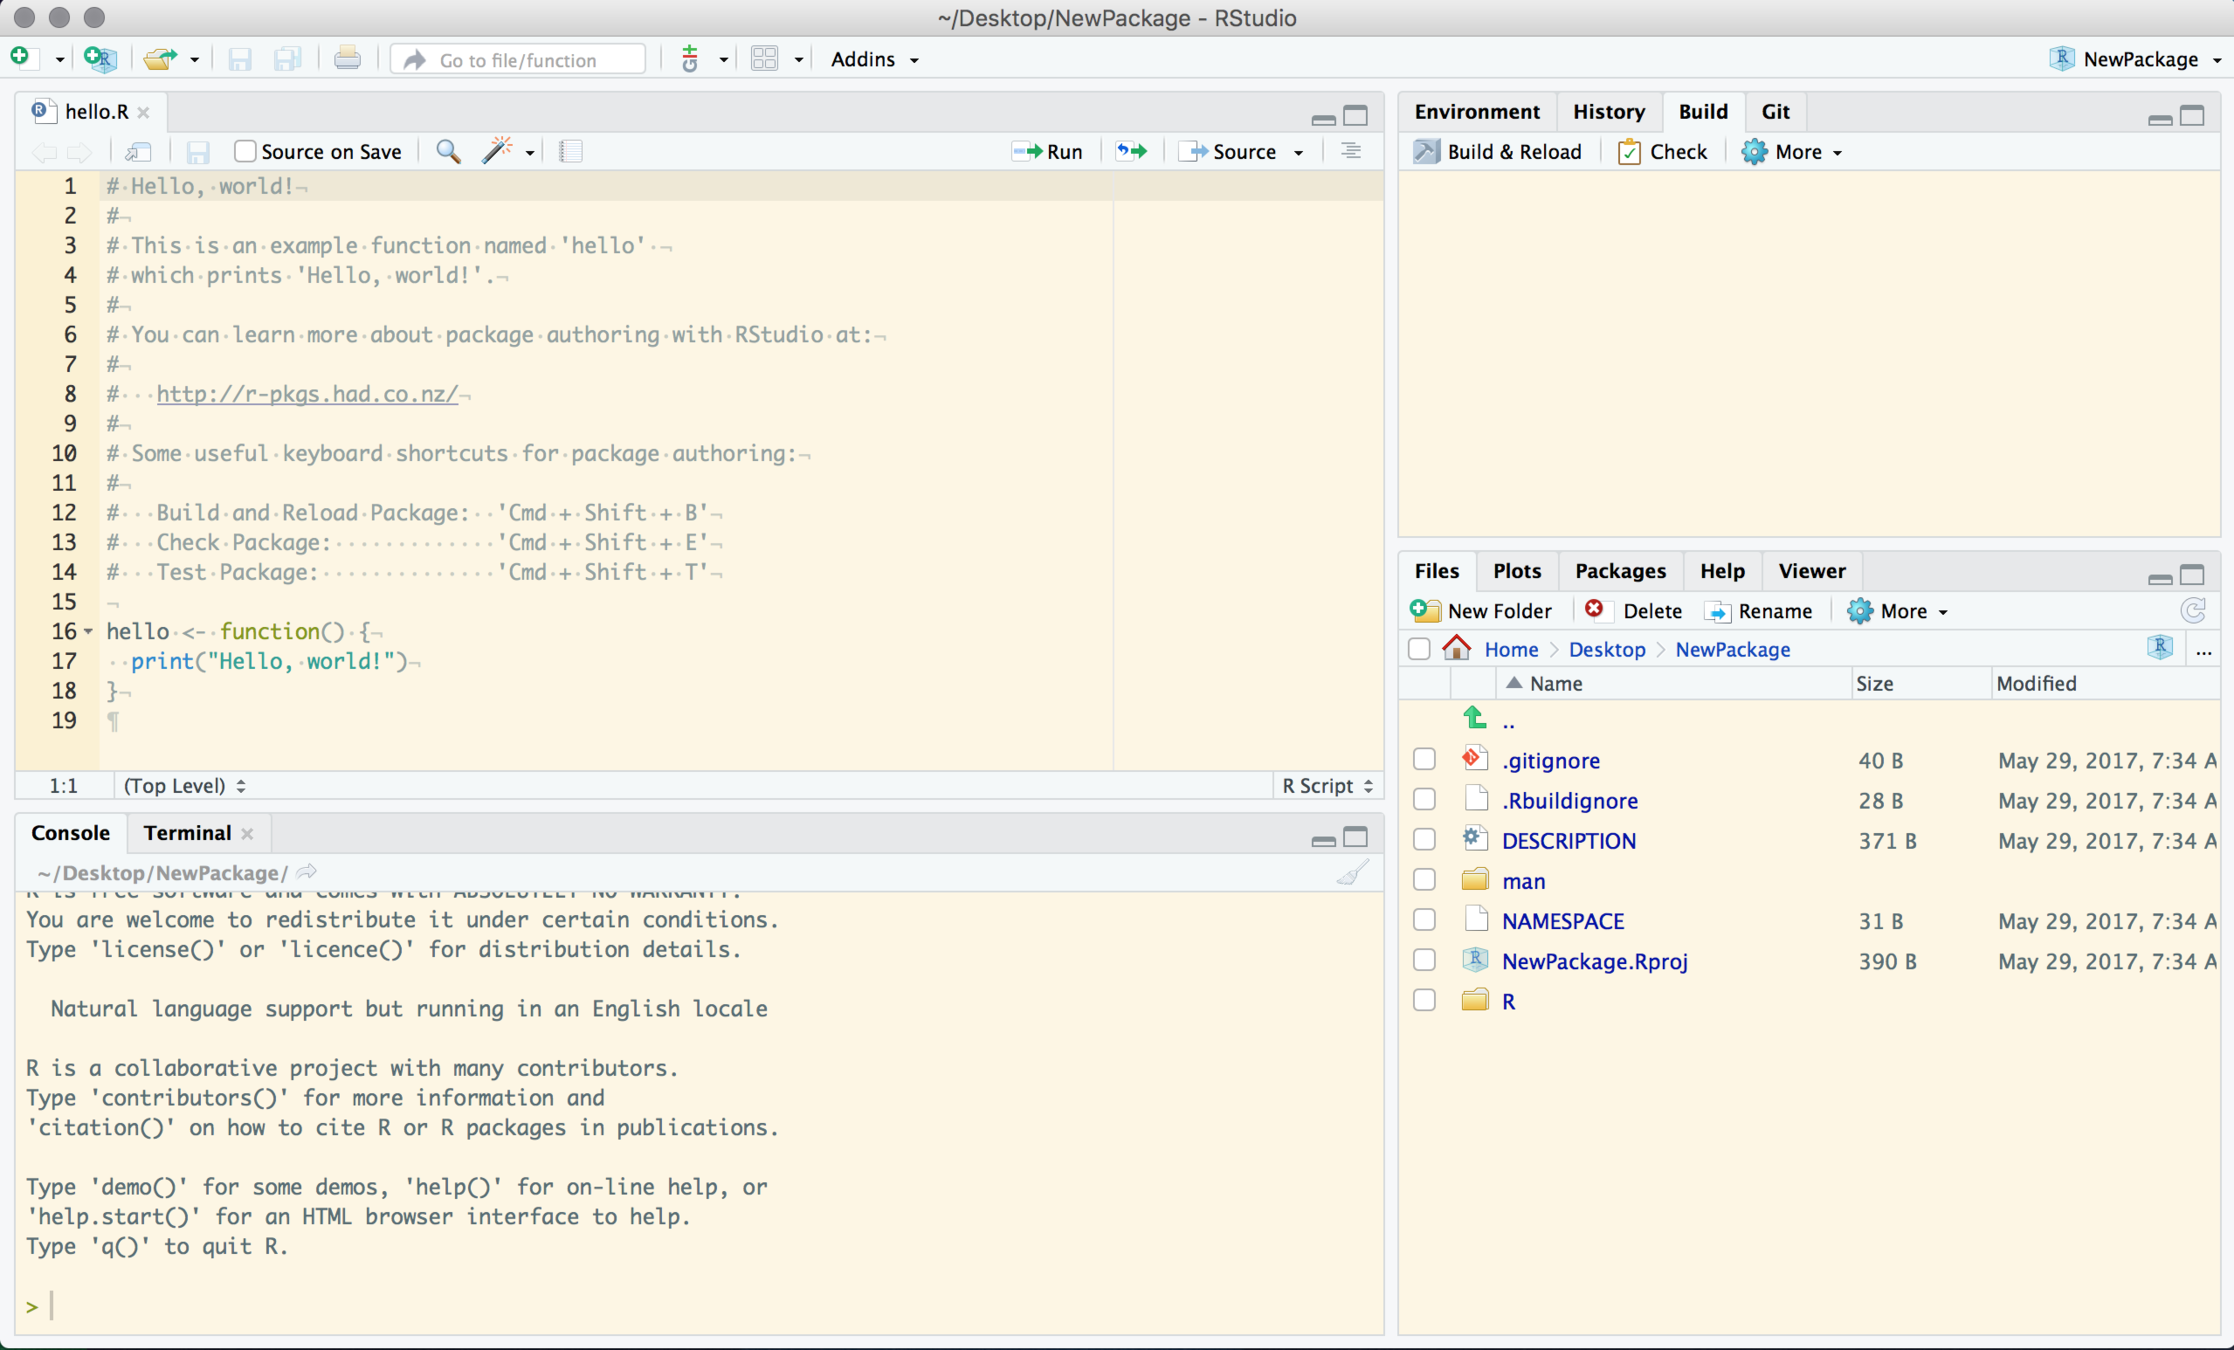Open the R Script file type selector
The image size is (2234, 1350).
click(1327, 786)
